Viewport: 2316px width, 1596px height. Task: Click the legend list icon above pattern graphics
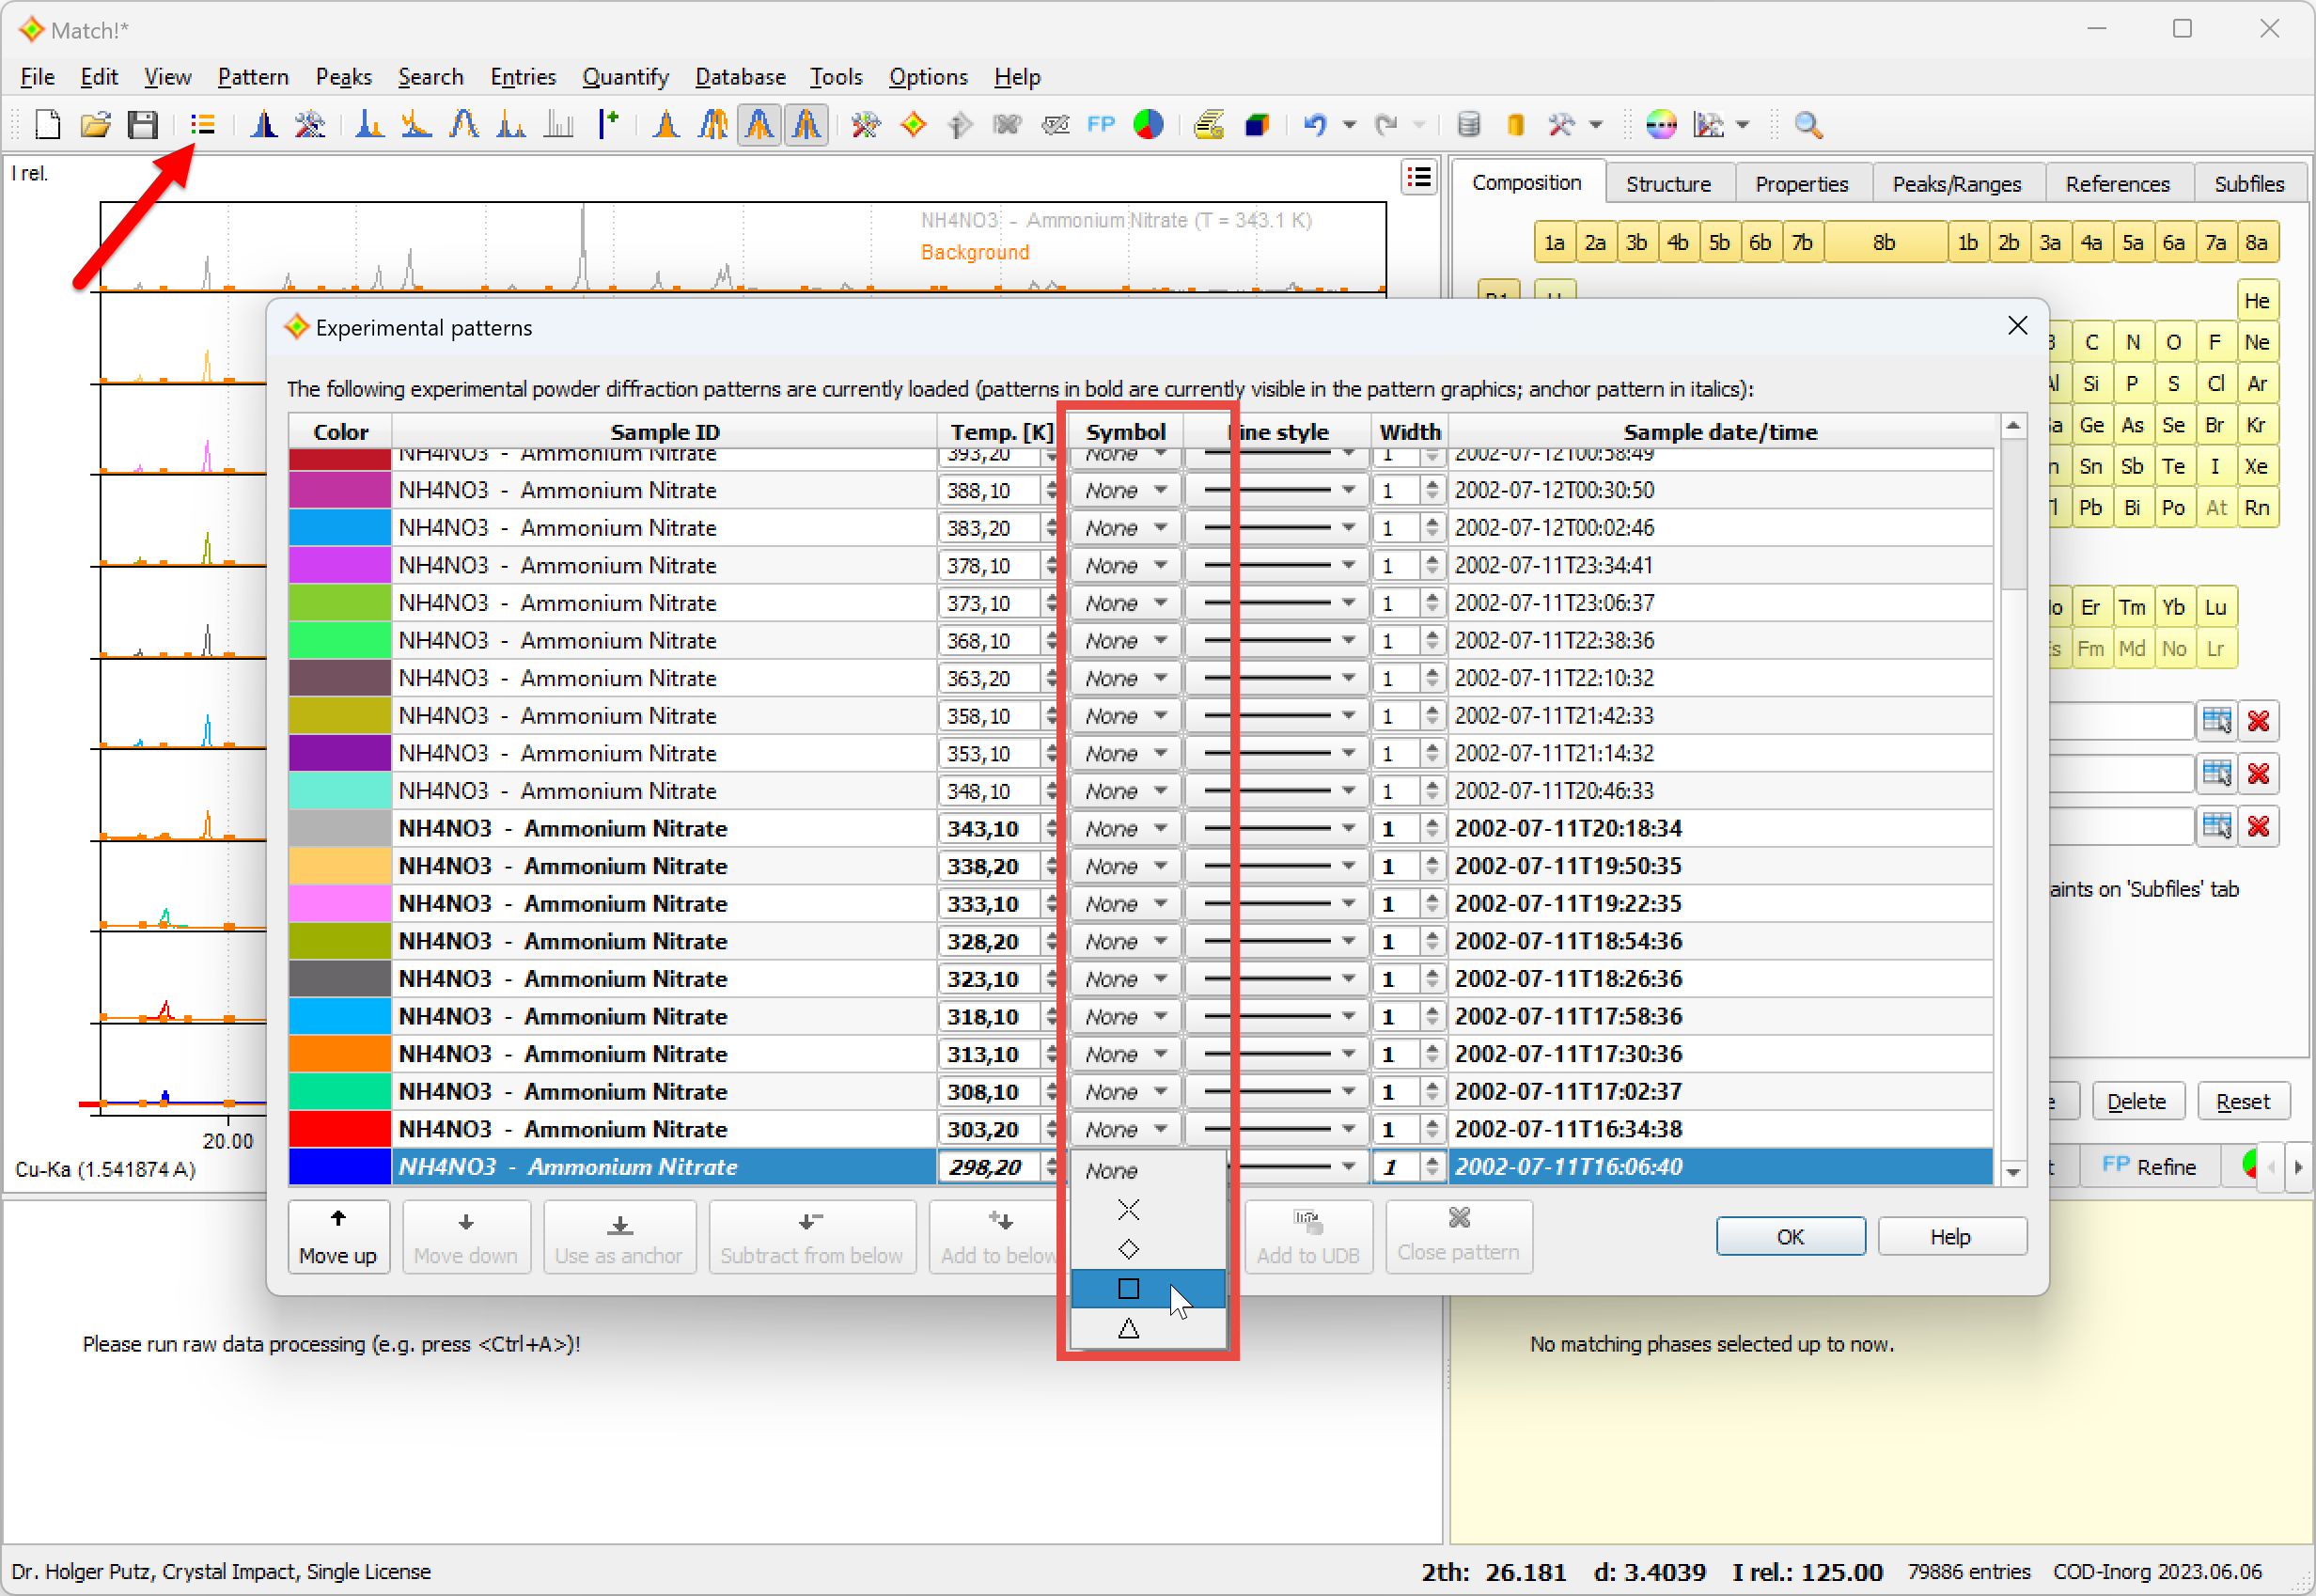tap(1418, 178)
